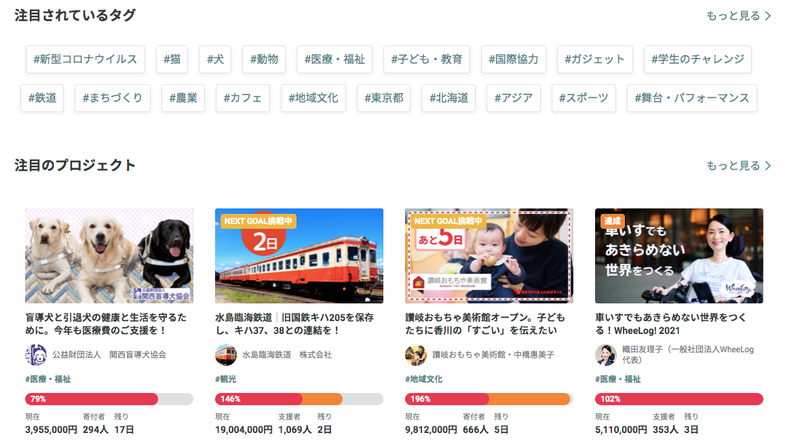Viewport: 800px width, 446px height.
Task: Select the #国際協力 tag
Action: (x=513, y=59)
